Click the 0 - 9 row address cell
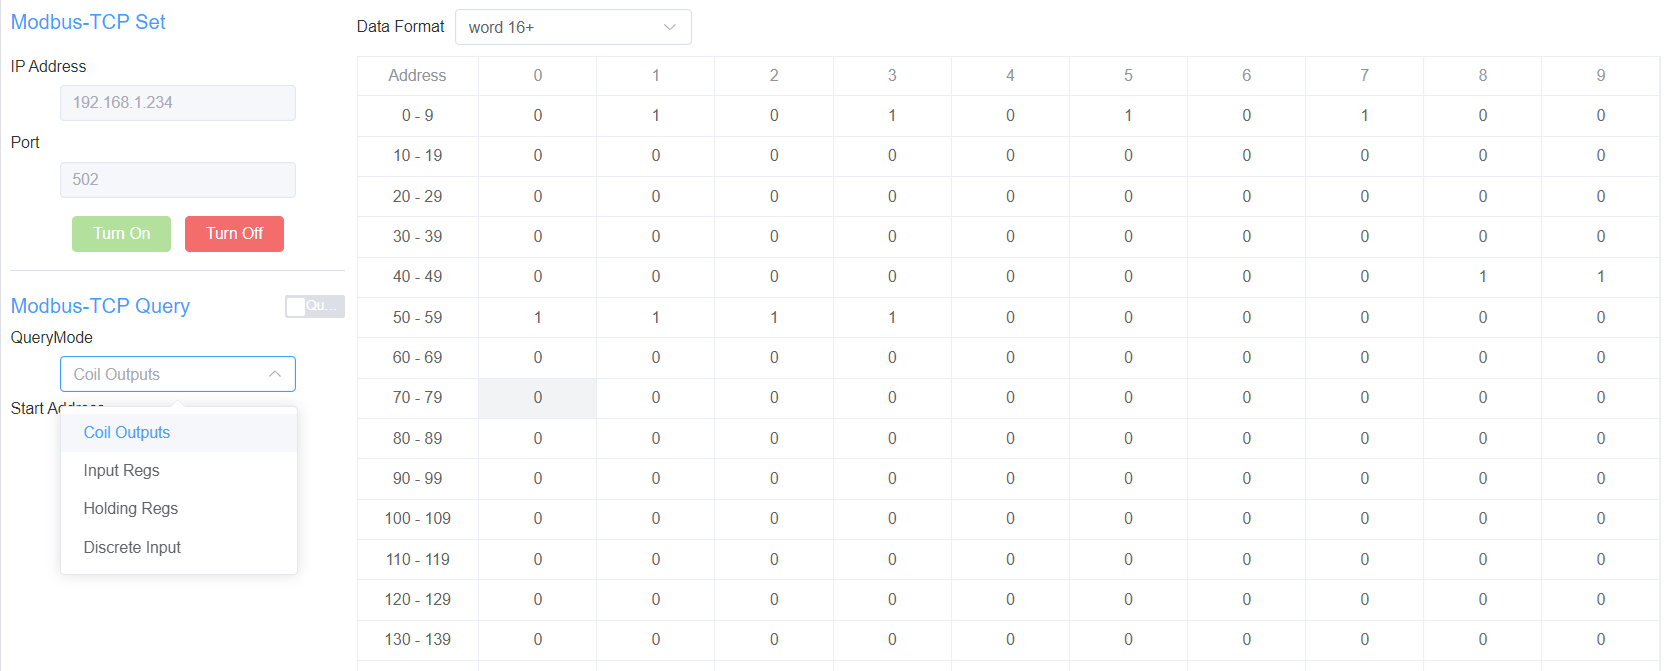 (417, 116)
